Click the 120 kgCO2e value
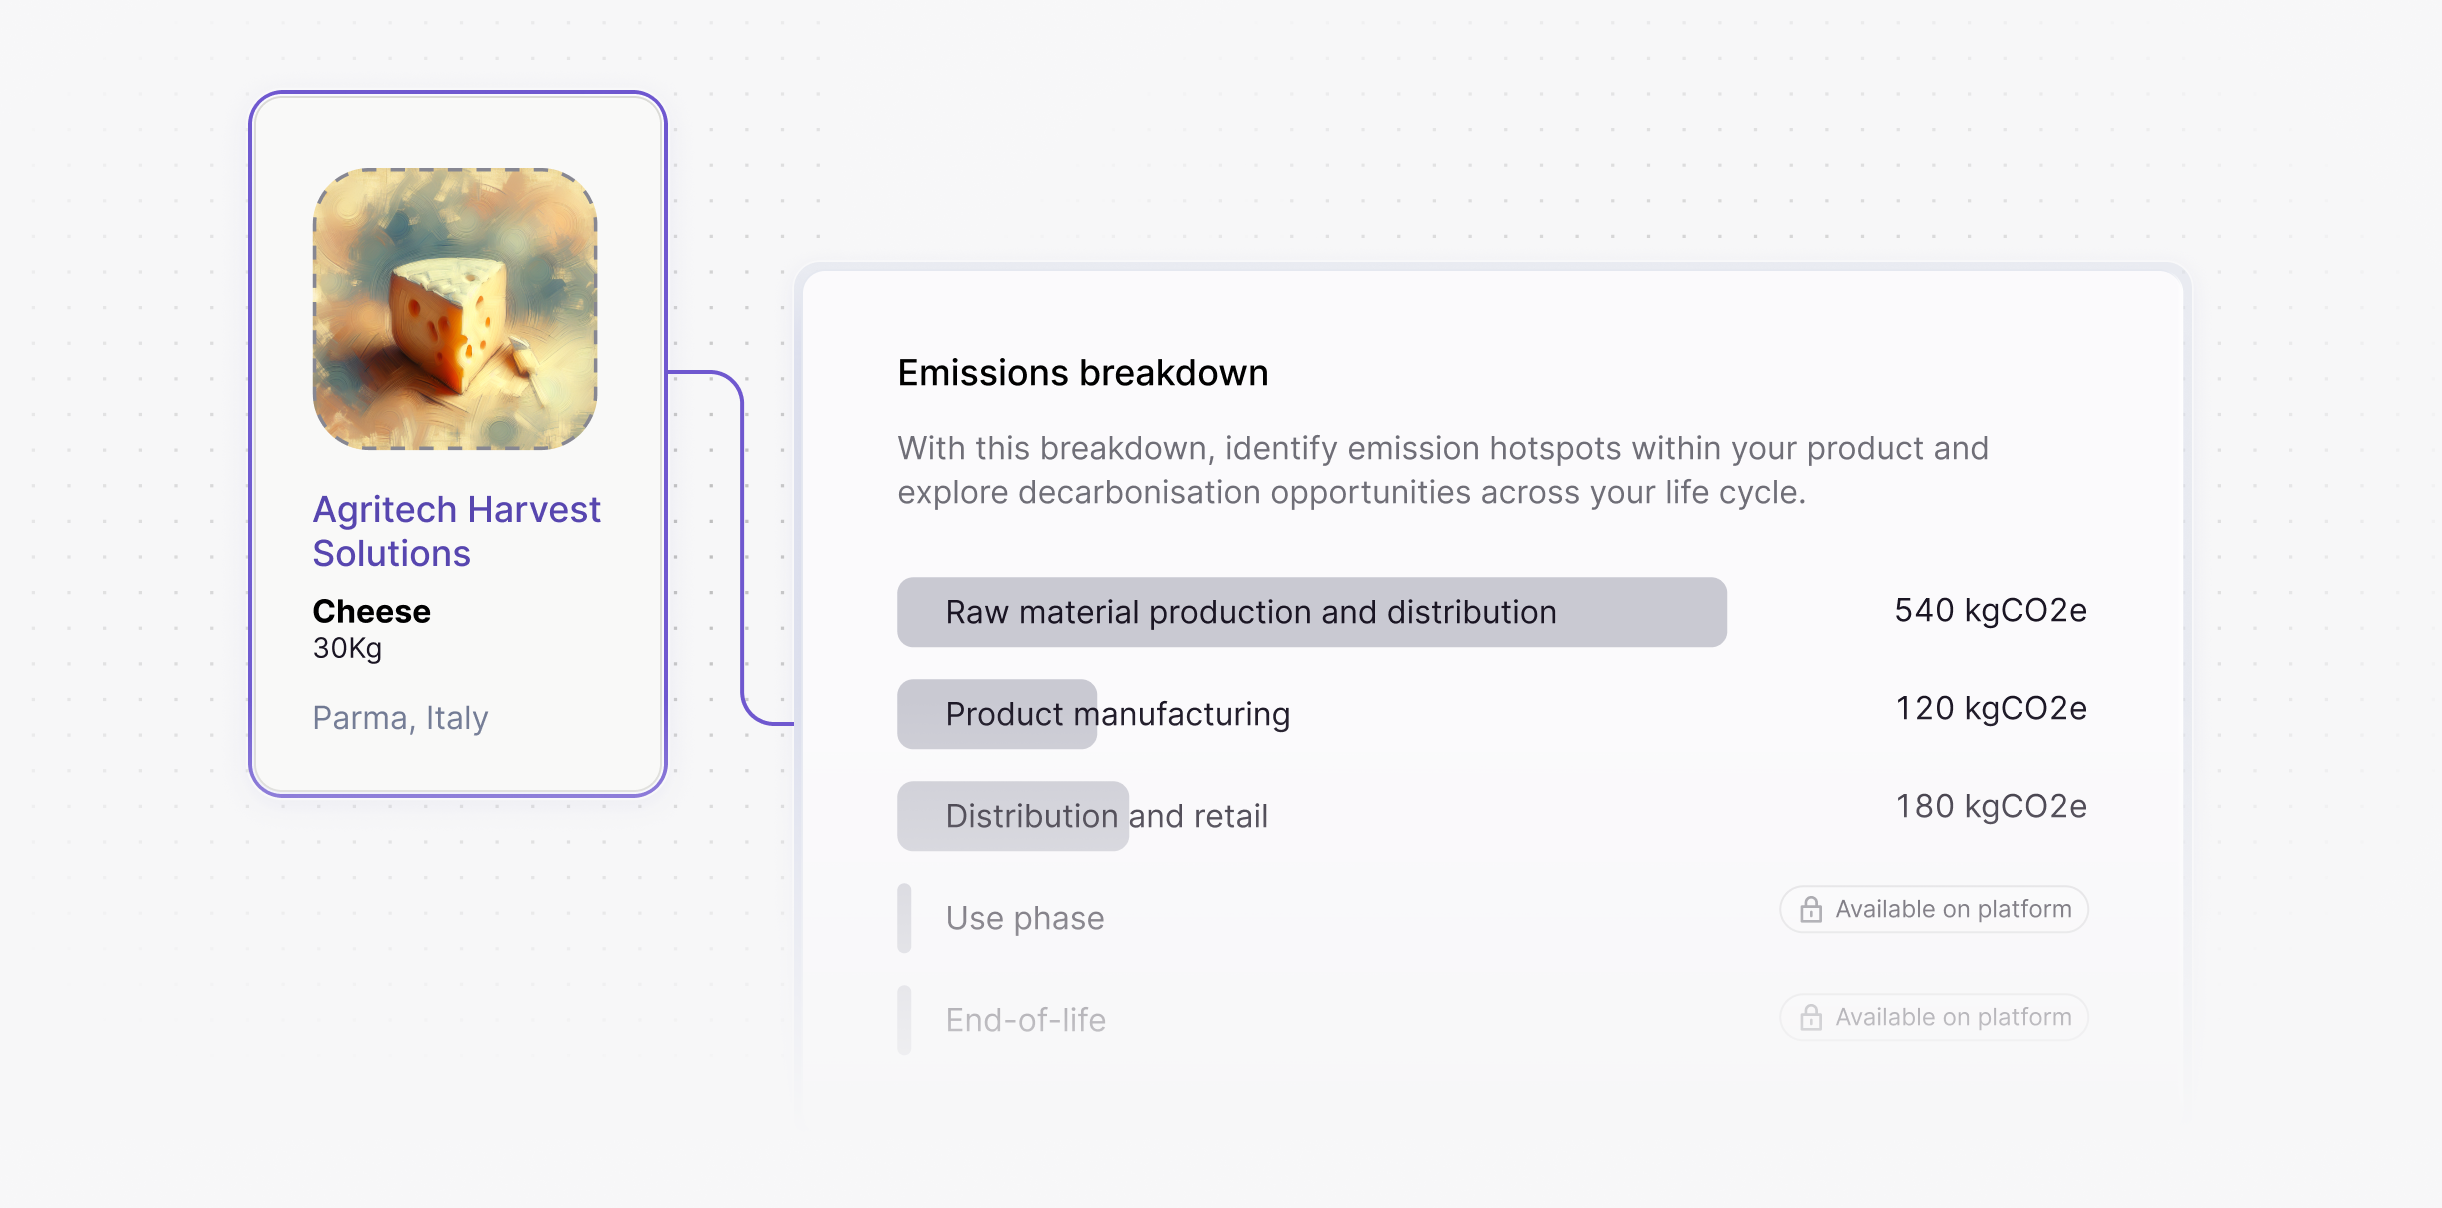The height and width of the screenshot is (1208, 2442). (x=1990, y=708)
